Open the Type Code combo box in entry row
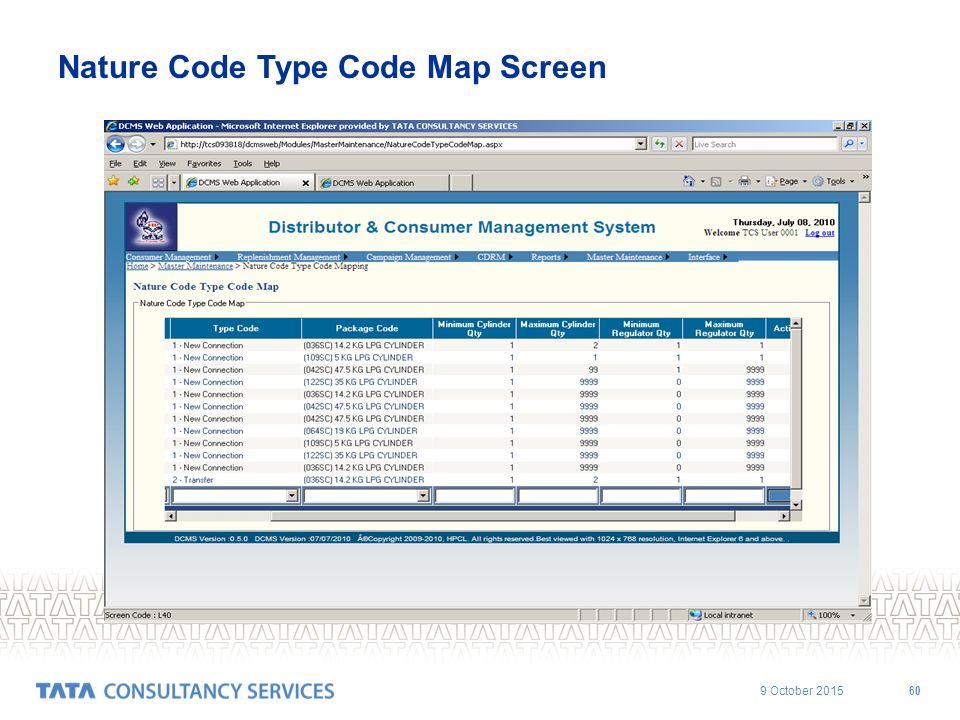The width and height of the screenshot is (960, 720). (x=236, y=496)
